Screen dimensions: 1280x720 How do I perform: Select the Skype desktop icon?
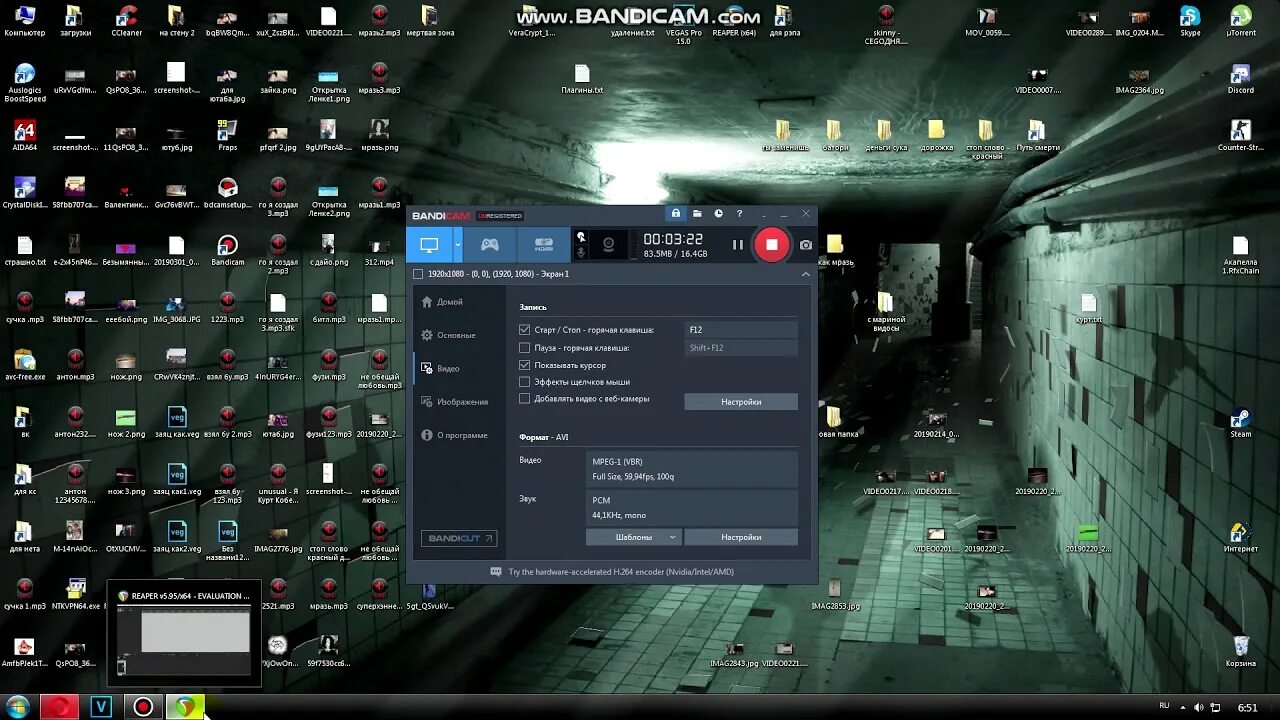(x=1190, y=21)
